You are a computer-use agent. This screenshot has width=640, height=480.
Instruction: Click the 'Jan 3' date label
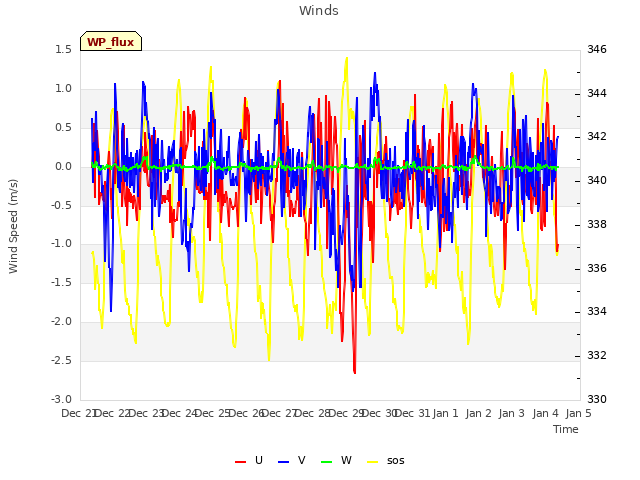pos(512,413)
